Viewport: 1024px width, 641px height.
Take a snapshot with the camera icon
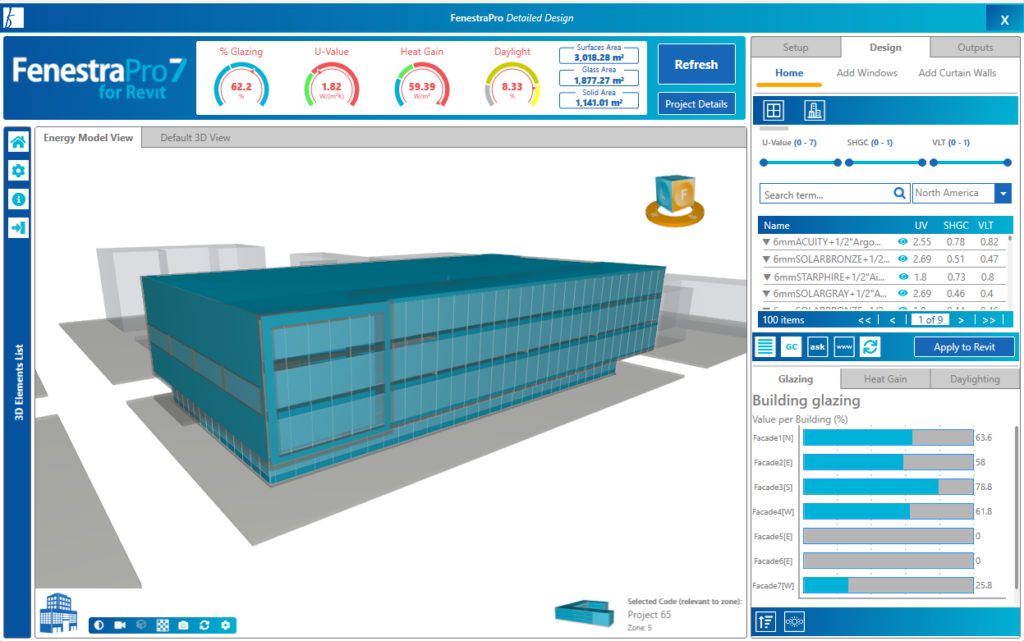tap(184, 625)
